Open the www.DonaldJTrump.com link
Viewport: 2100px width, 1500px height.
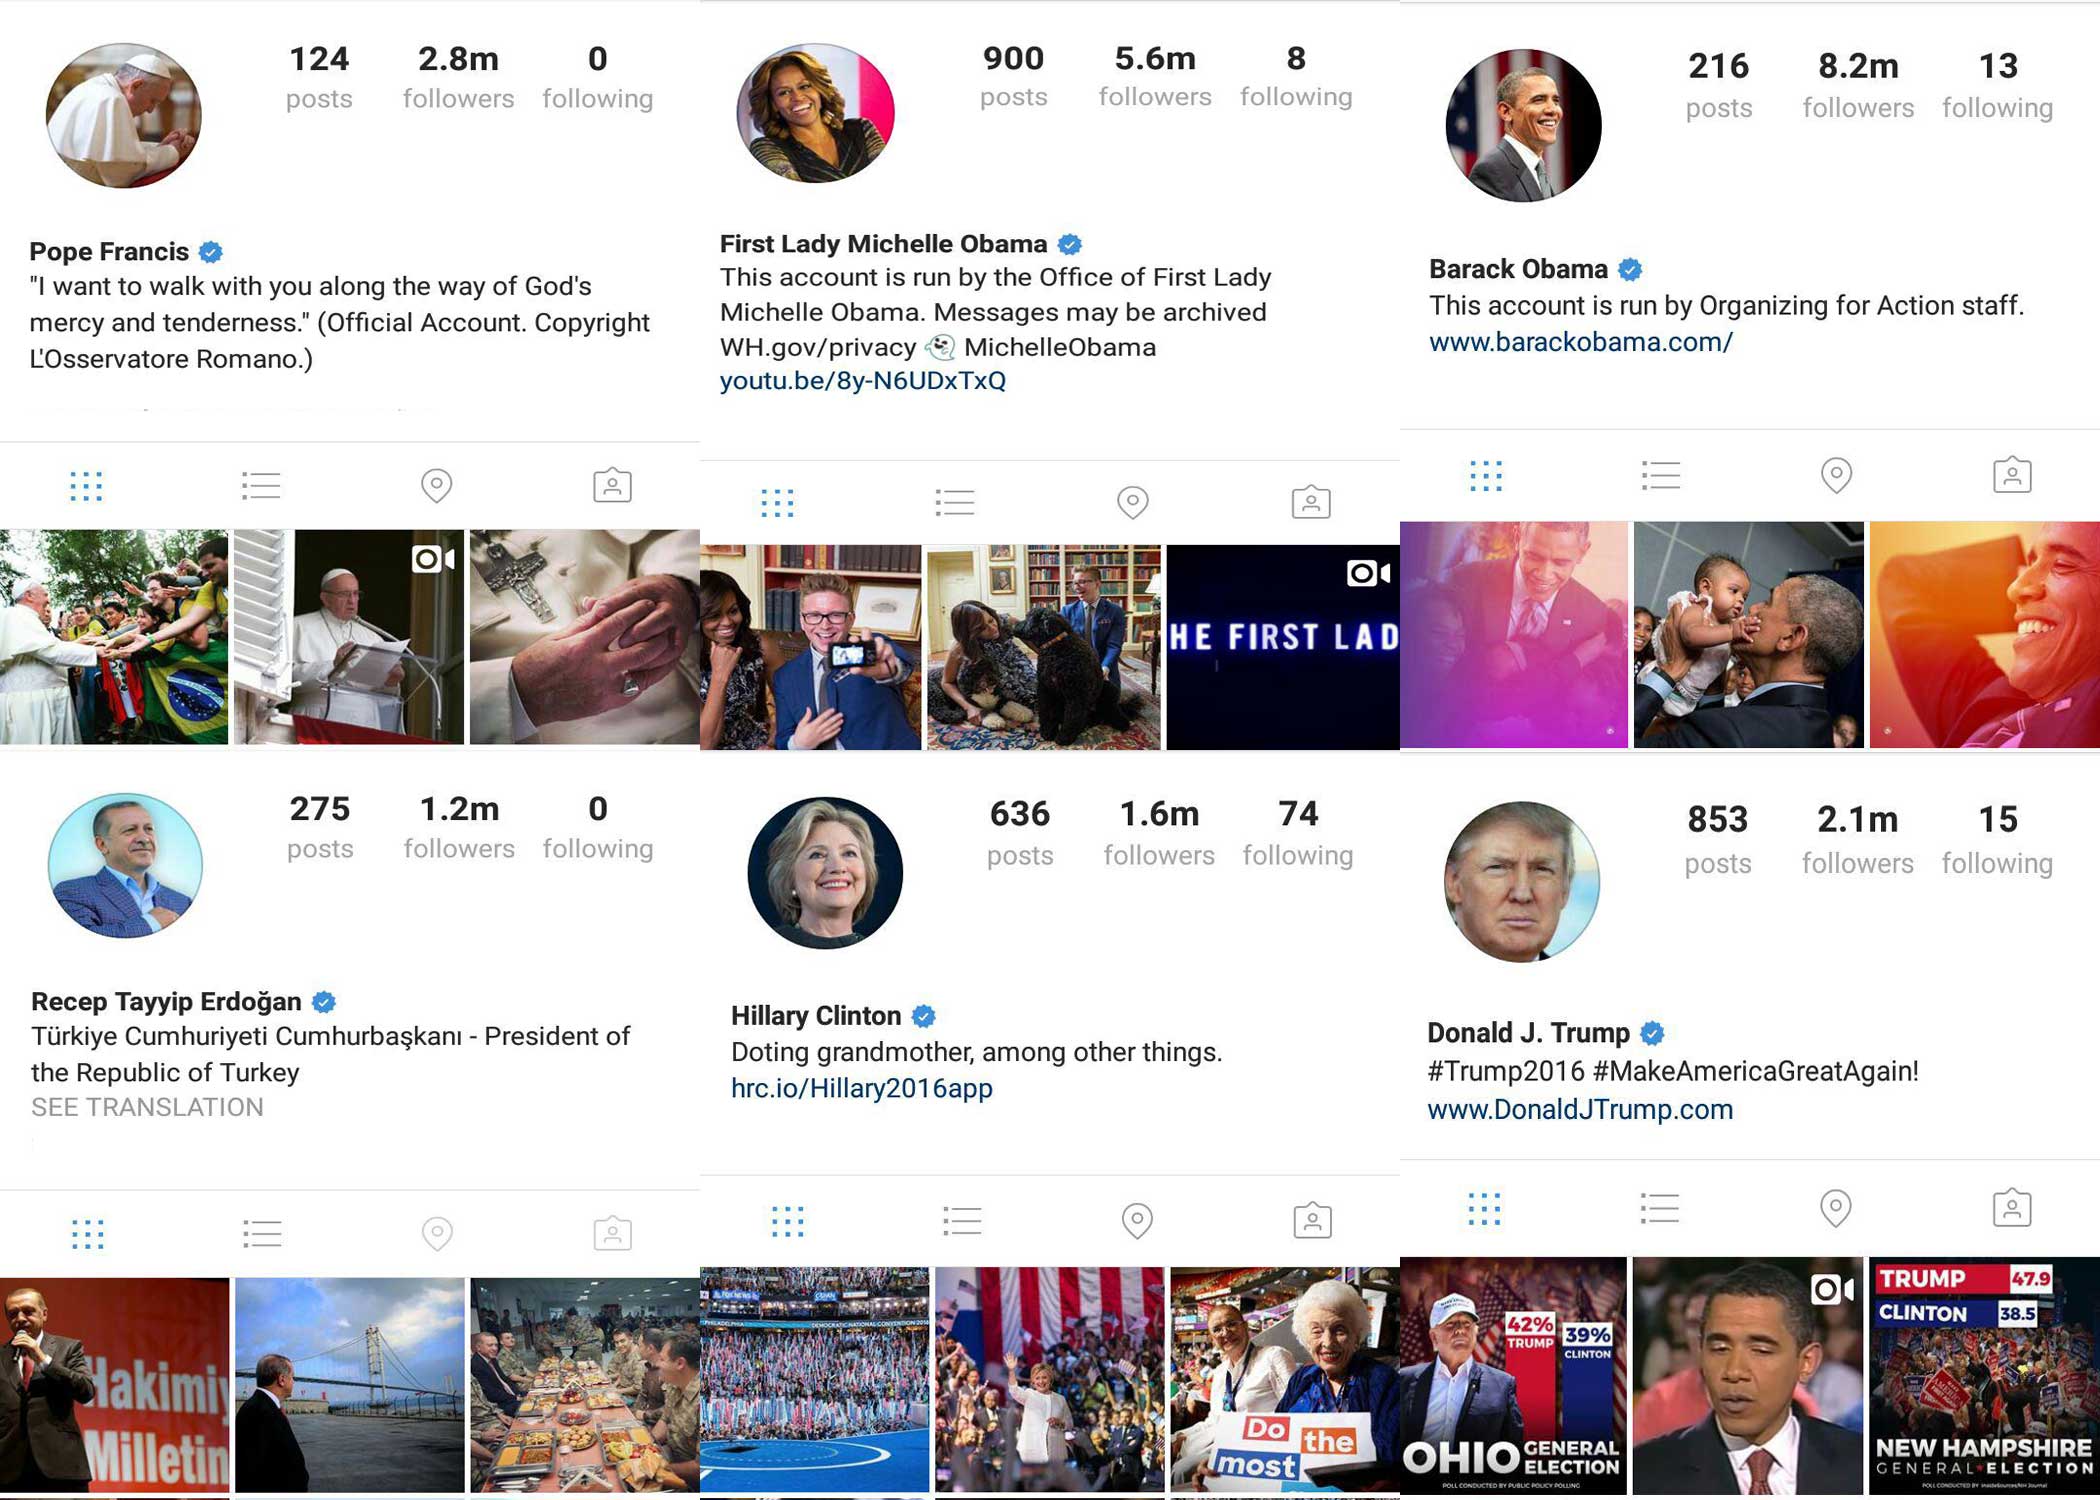coord(1580,1109)
